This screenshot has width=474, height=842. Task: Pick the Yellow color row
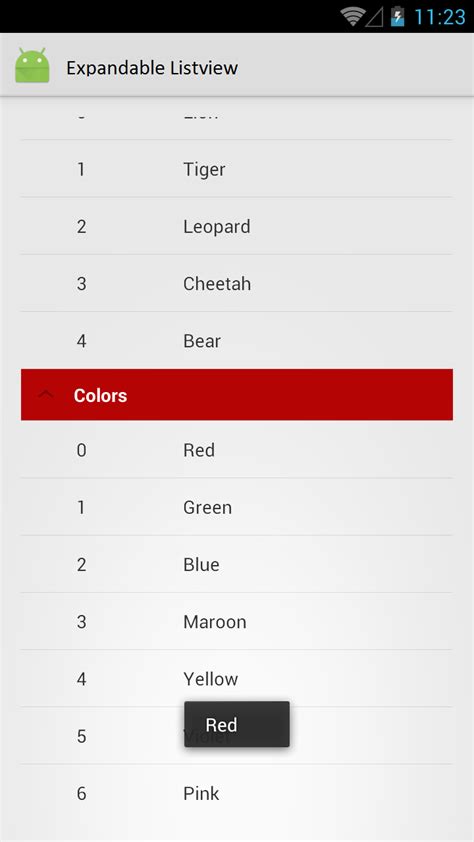[237, 679]
